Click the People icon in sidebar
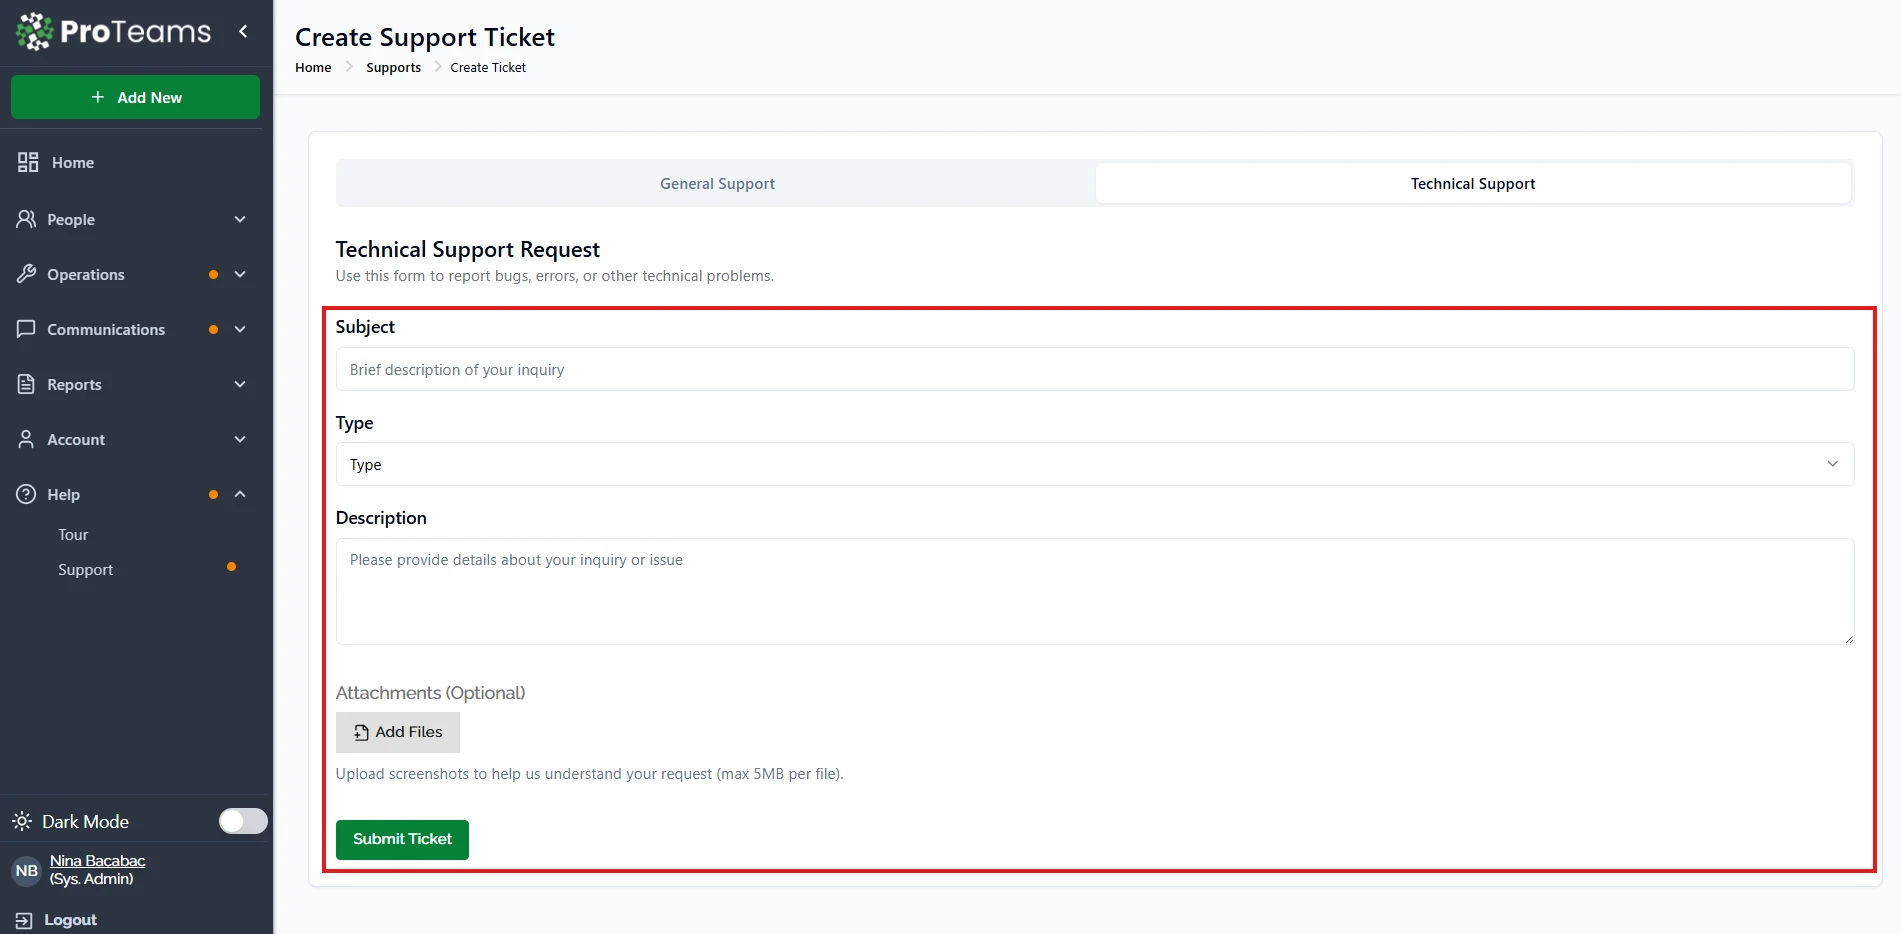Viewport: 1901px width, 934px height. 27,219
